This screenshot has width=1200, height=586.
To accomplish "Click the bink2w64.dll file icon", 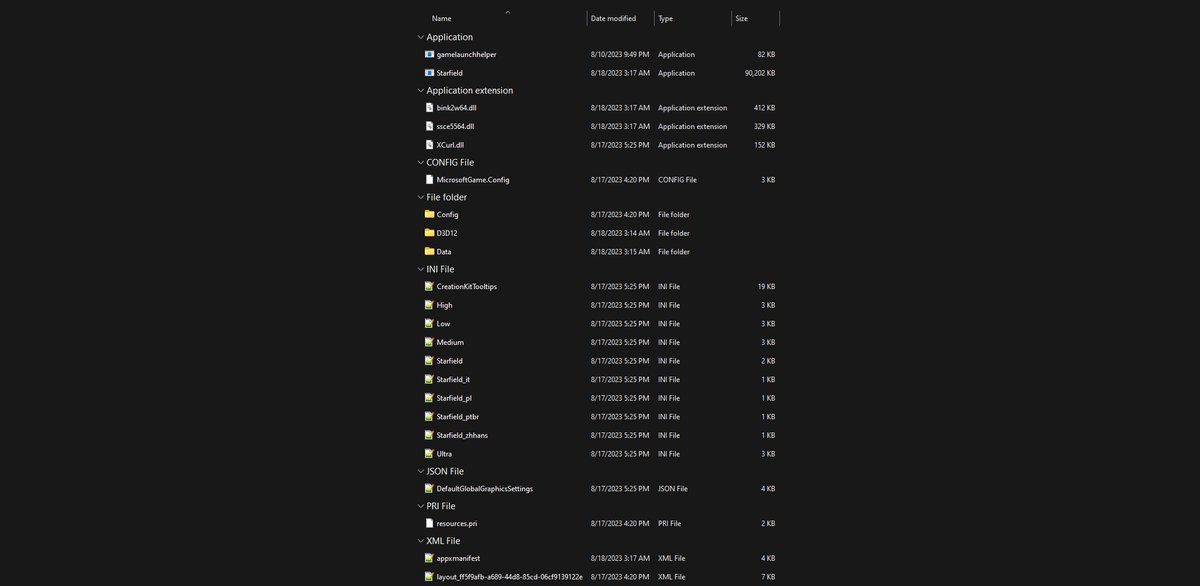I will tap(429, 108).
